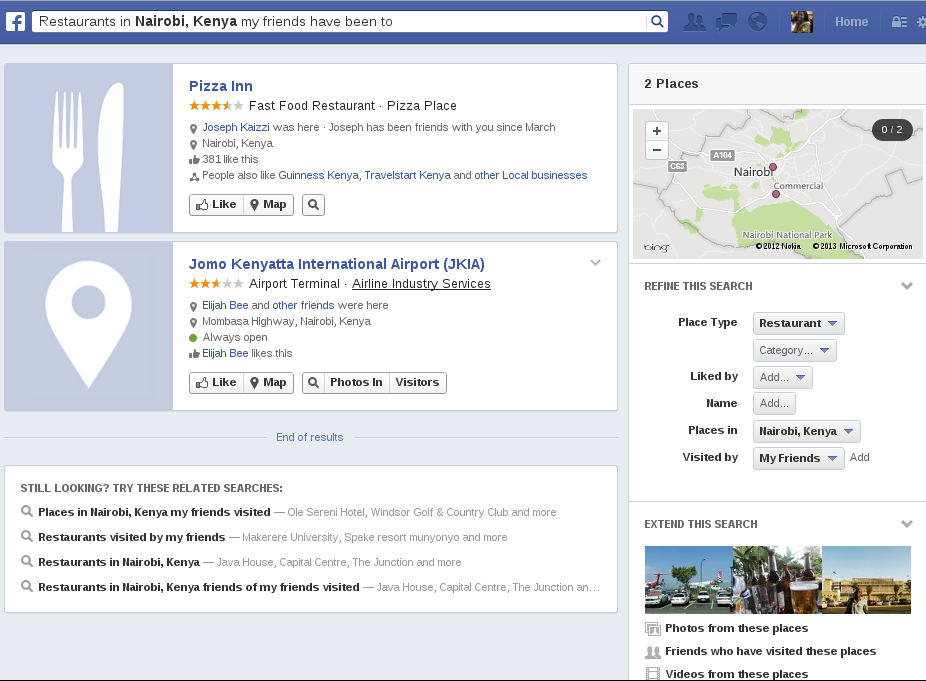Click the search magnifier button for JKIA
The height and width of the screenshot is (681, 926).
coord(314,383)
